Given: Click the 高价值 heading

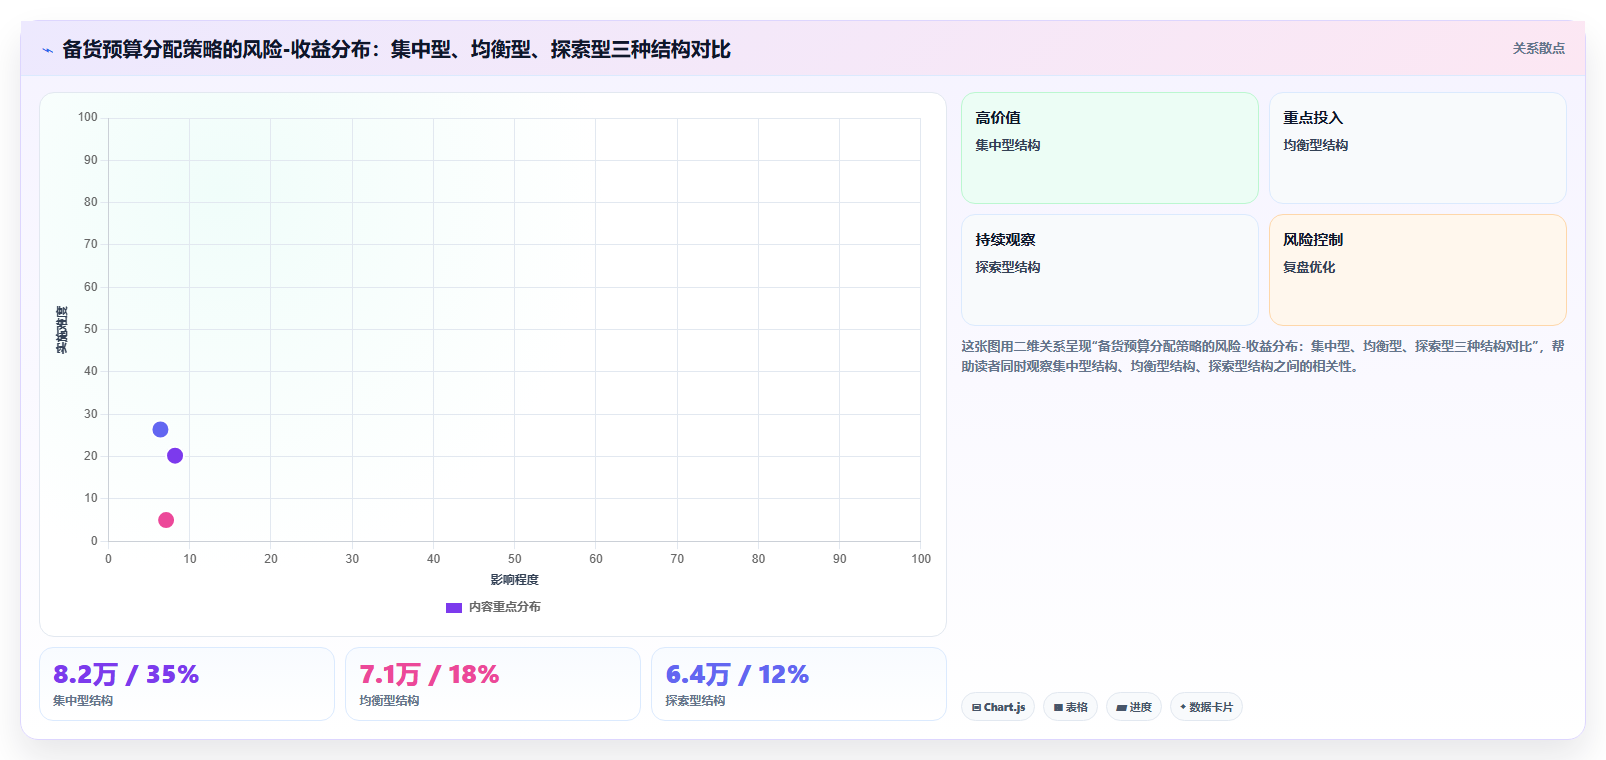Looking at the screenshot, I should coord(998,118).
